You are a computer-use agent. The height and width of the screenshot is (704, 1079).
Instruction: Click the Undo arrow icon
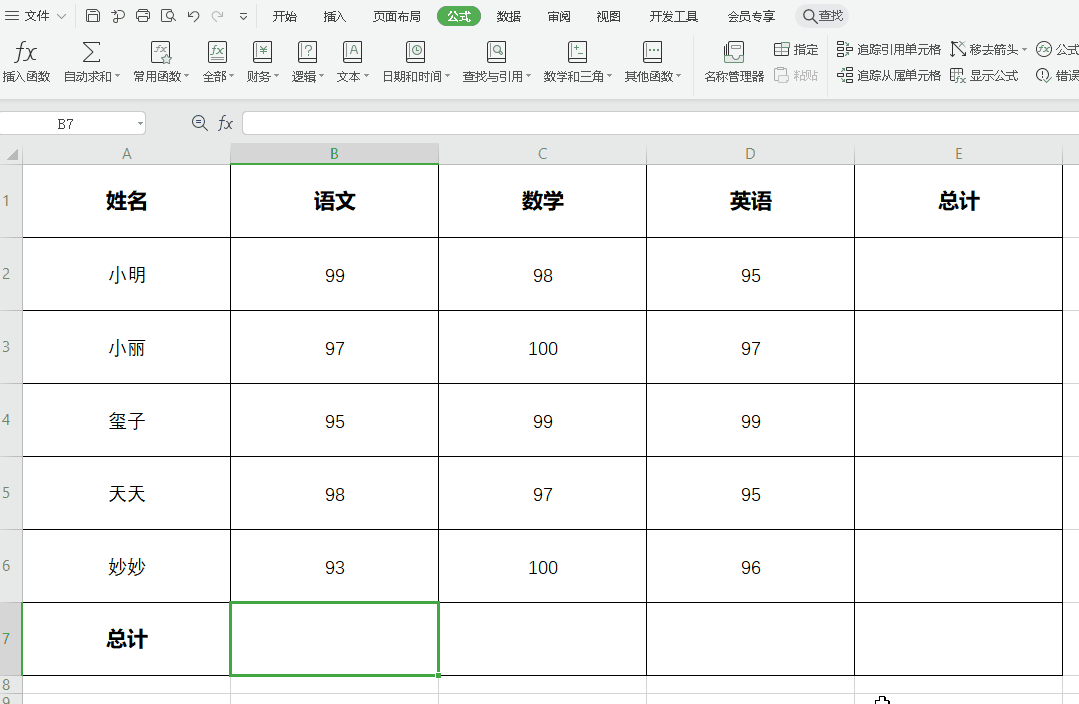pyautogui.click(x=191, y=15)
